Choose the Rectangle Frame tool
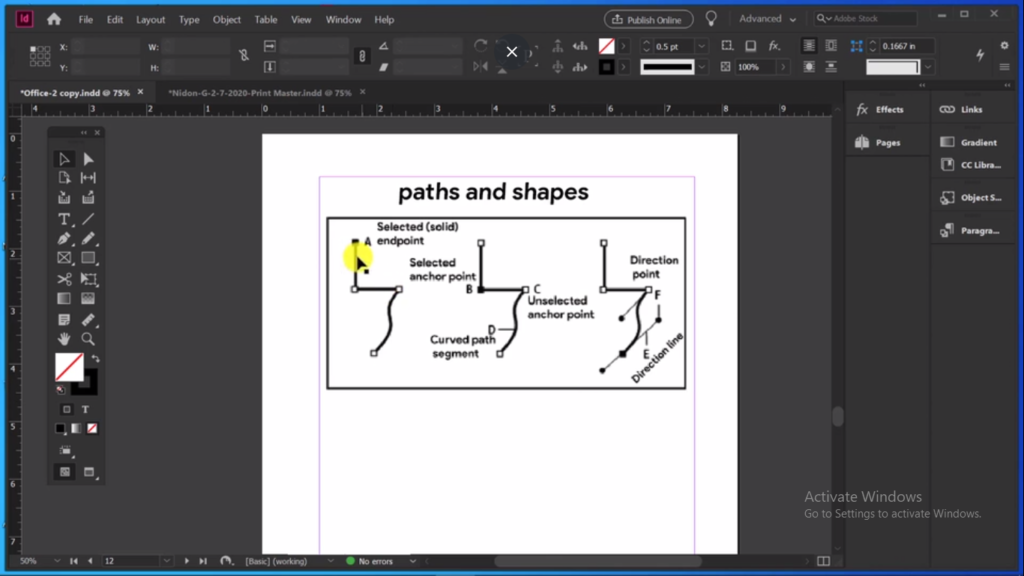 point(64,259)
